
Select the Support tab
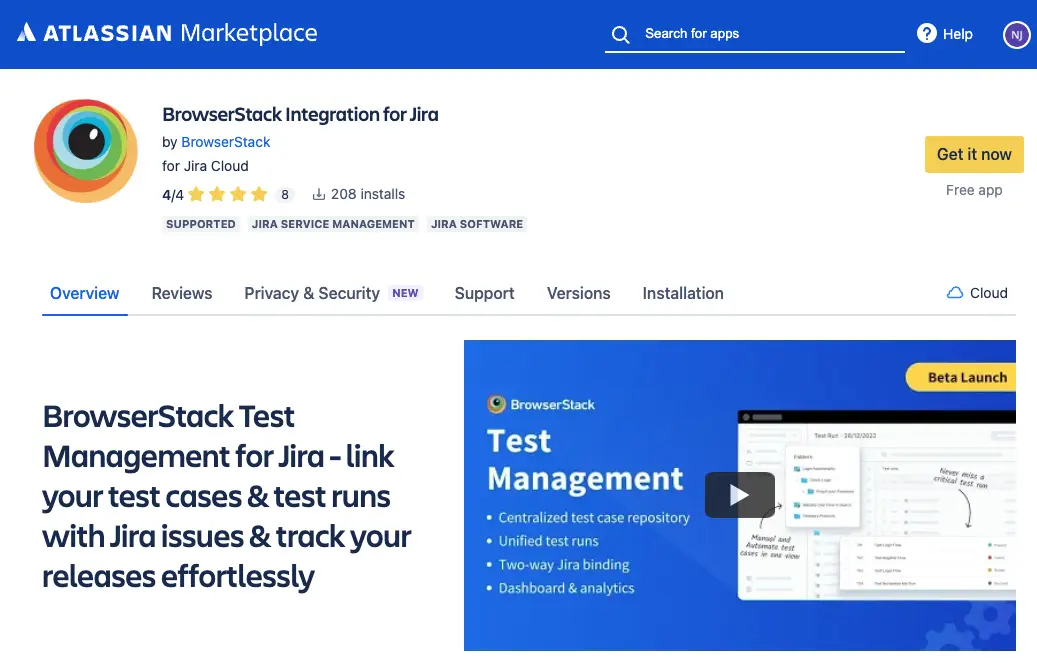tap(484, 293)
